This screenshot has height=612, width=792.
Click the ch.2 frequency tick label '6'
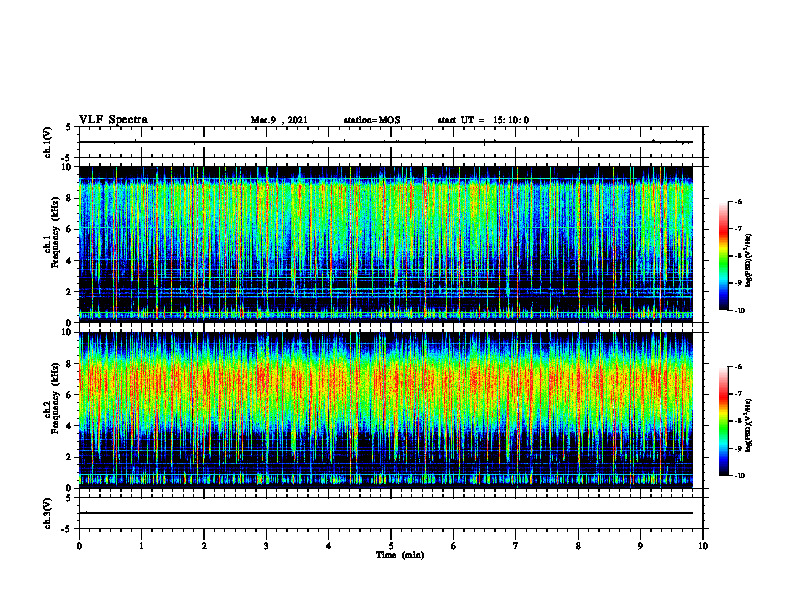(x=69, y=395)
